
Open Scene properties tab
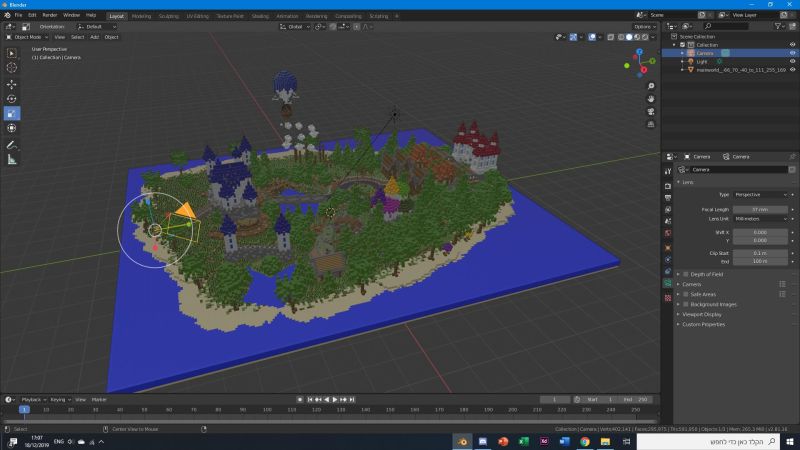(668, 221)
